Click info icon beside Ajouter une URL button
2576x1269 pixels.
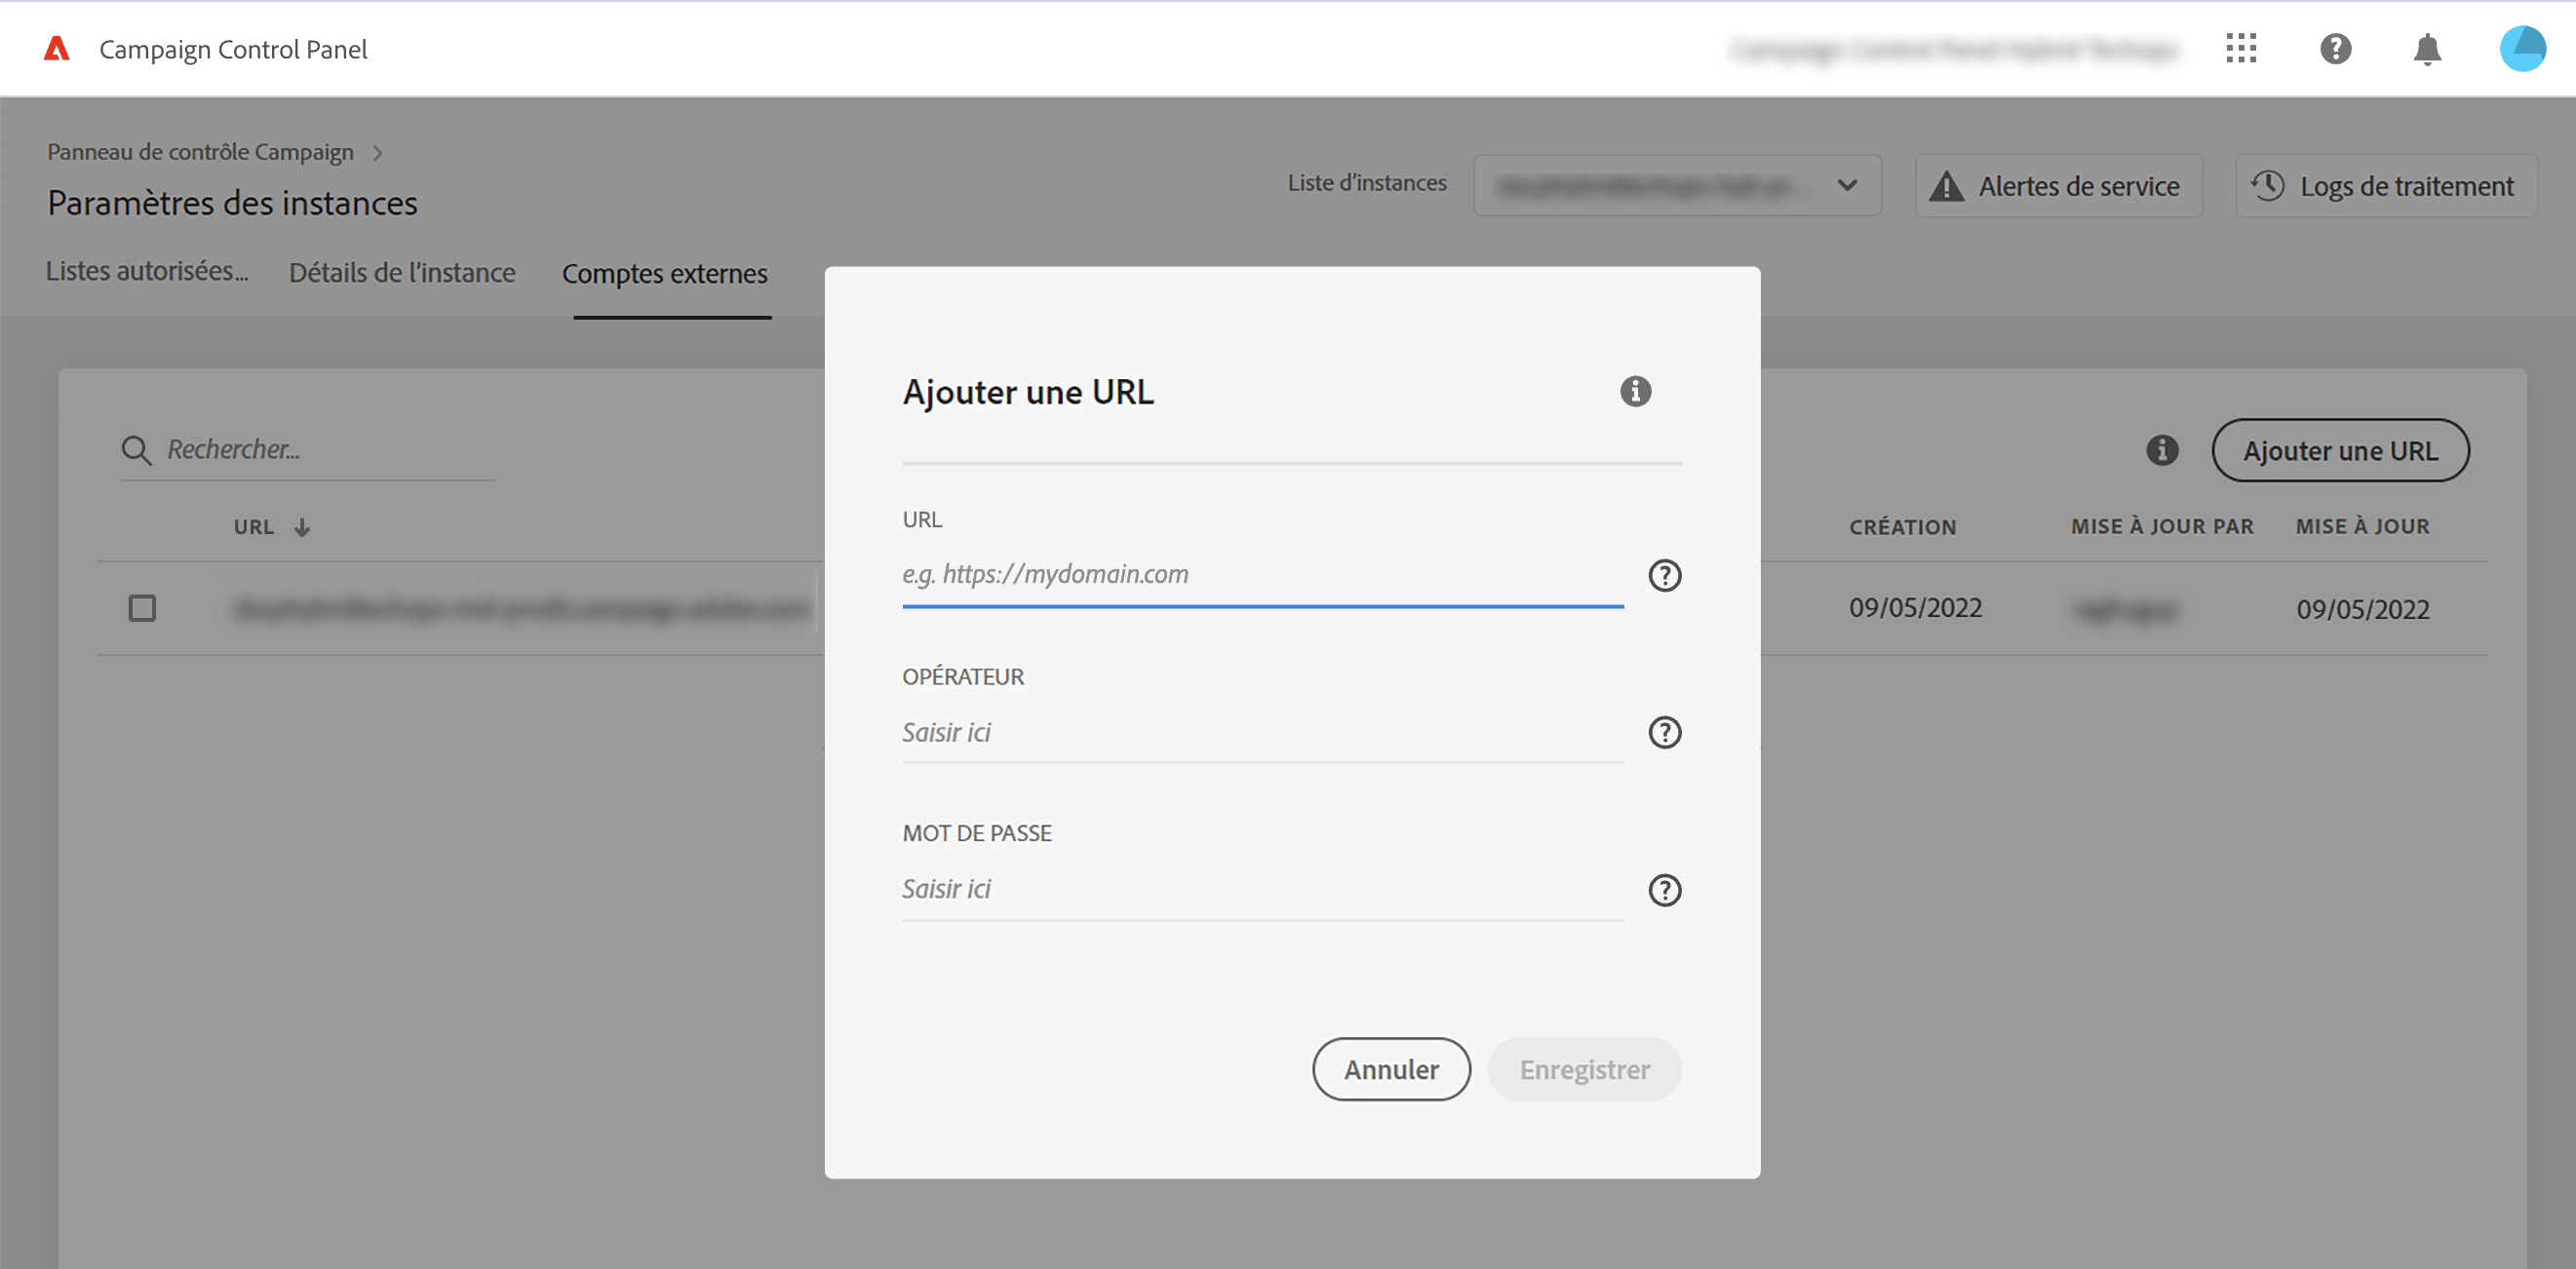(2162, 450)
